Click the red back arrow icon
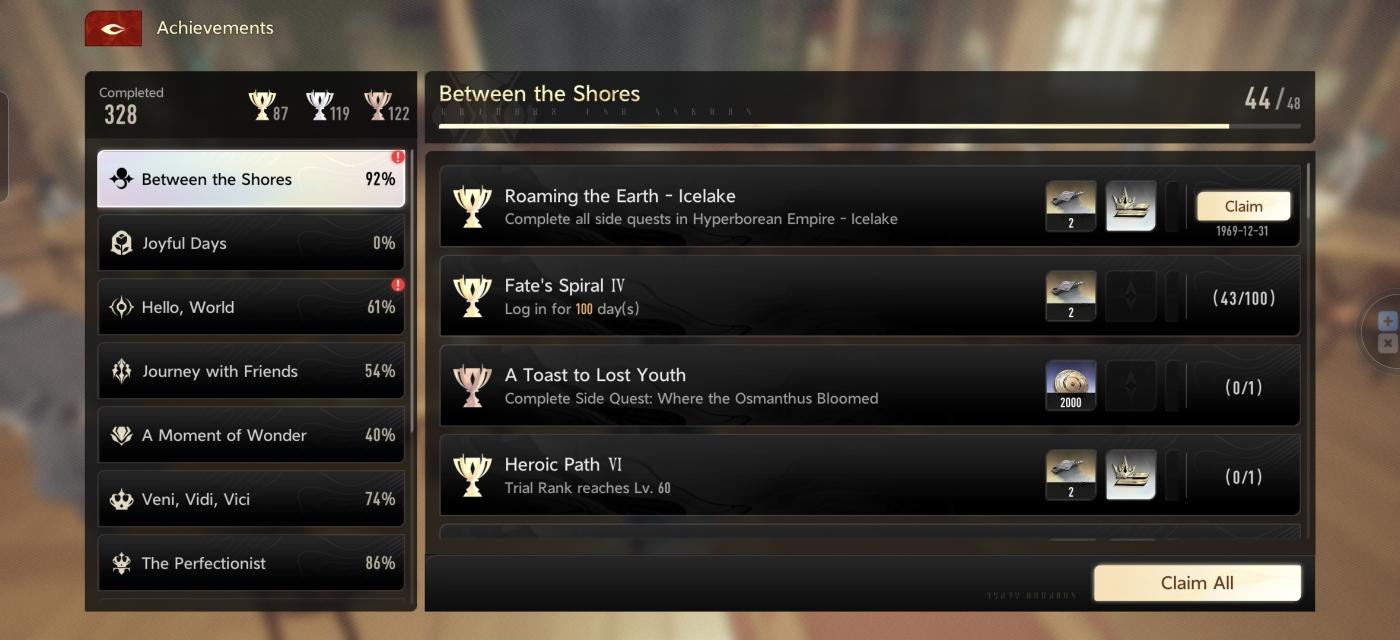The width and height of the screenshot is (1400, 640). pyautogui.click(x=113, y=28)
